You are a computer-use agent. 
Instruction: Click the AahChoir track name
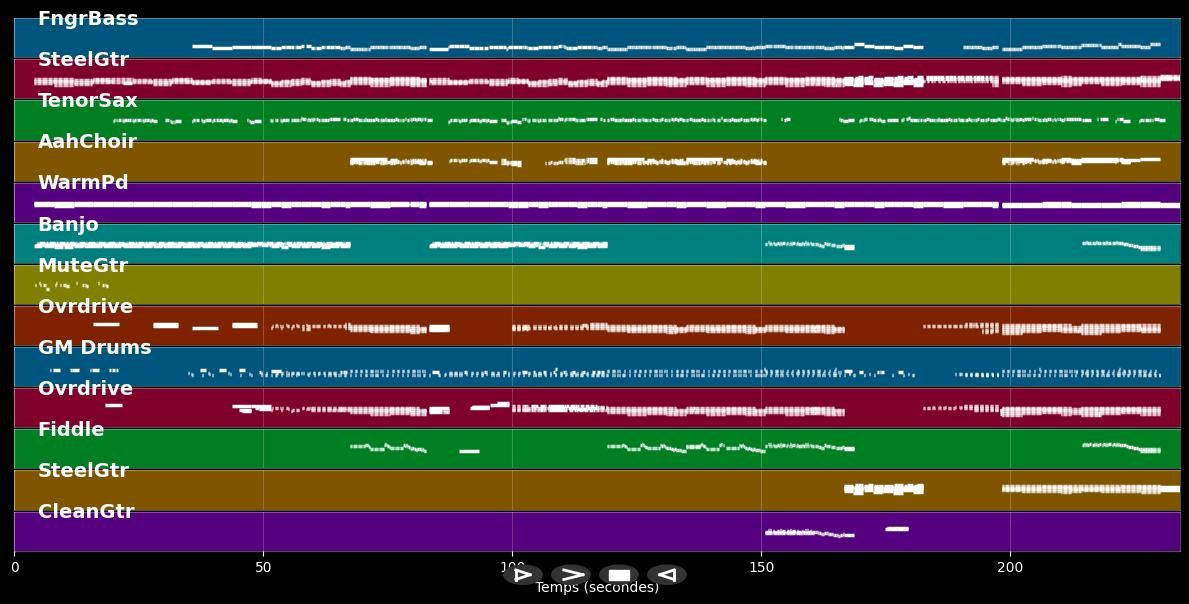click(x=87, y=142)
